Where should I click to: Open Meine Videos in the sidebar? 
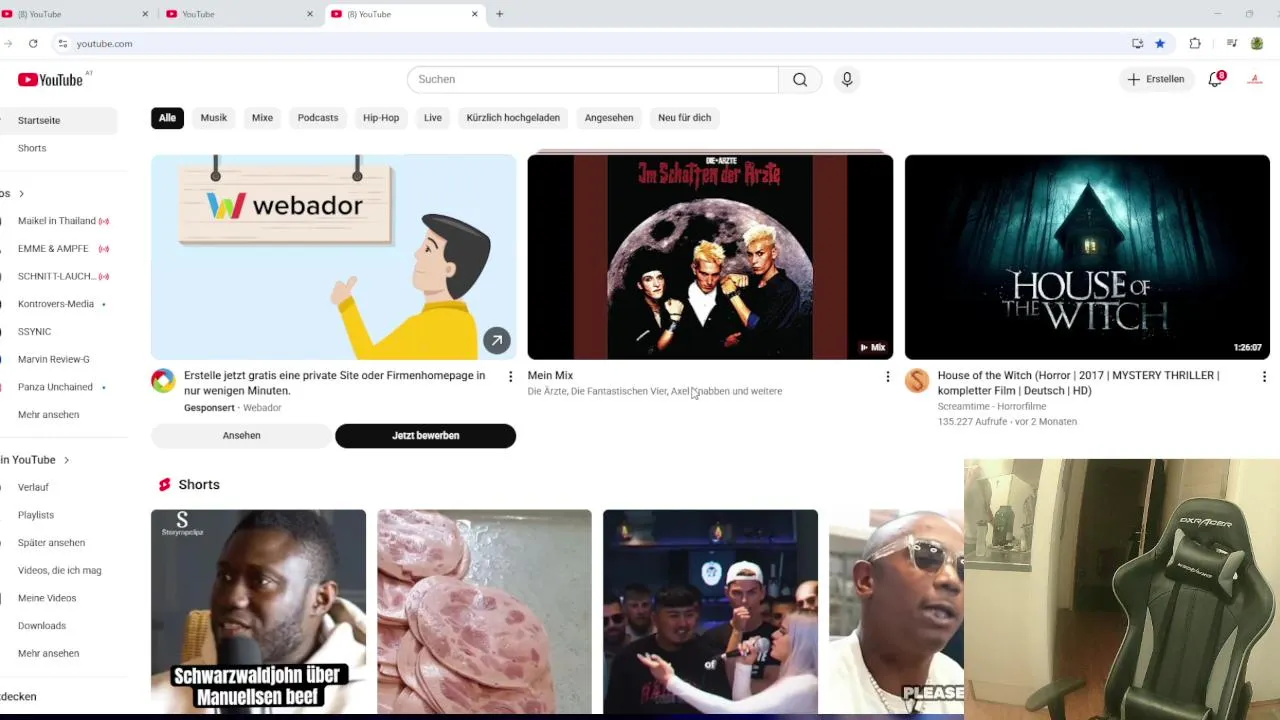[58, 598]
